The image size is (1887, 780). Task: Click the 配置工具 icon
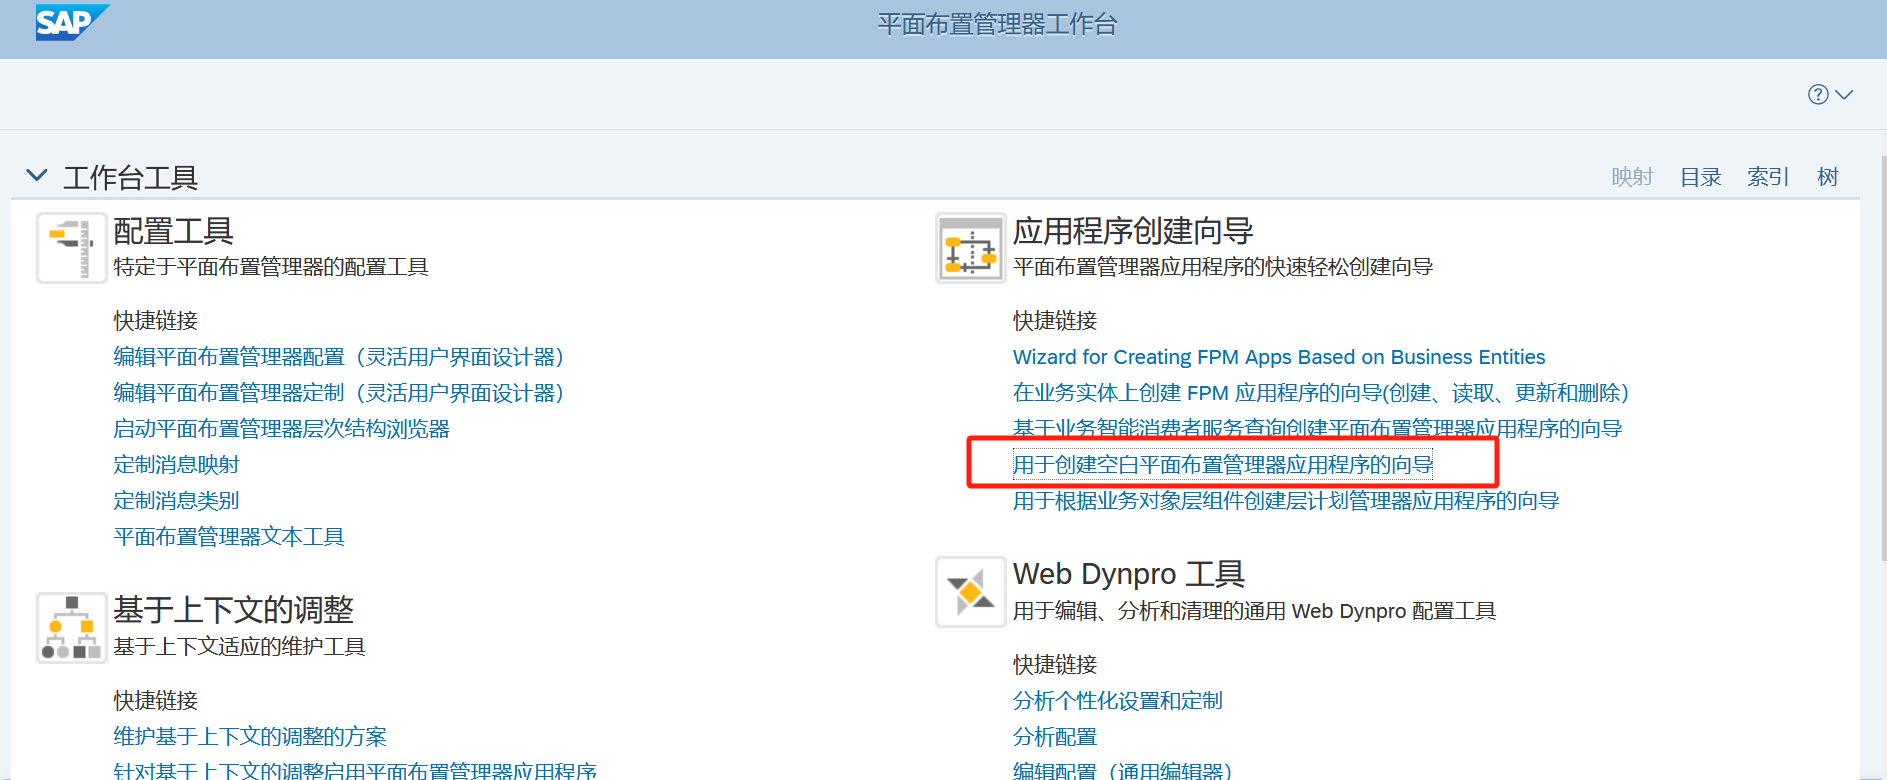72,248
